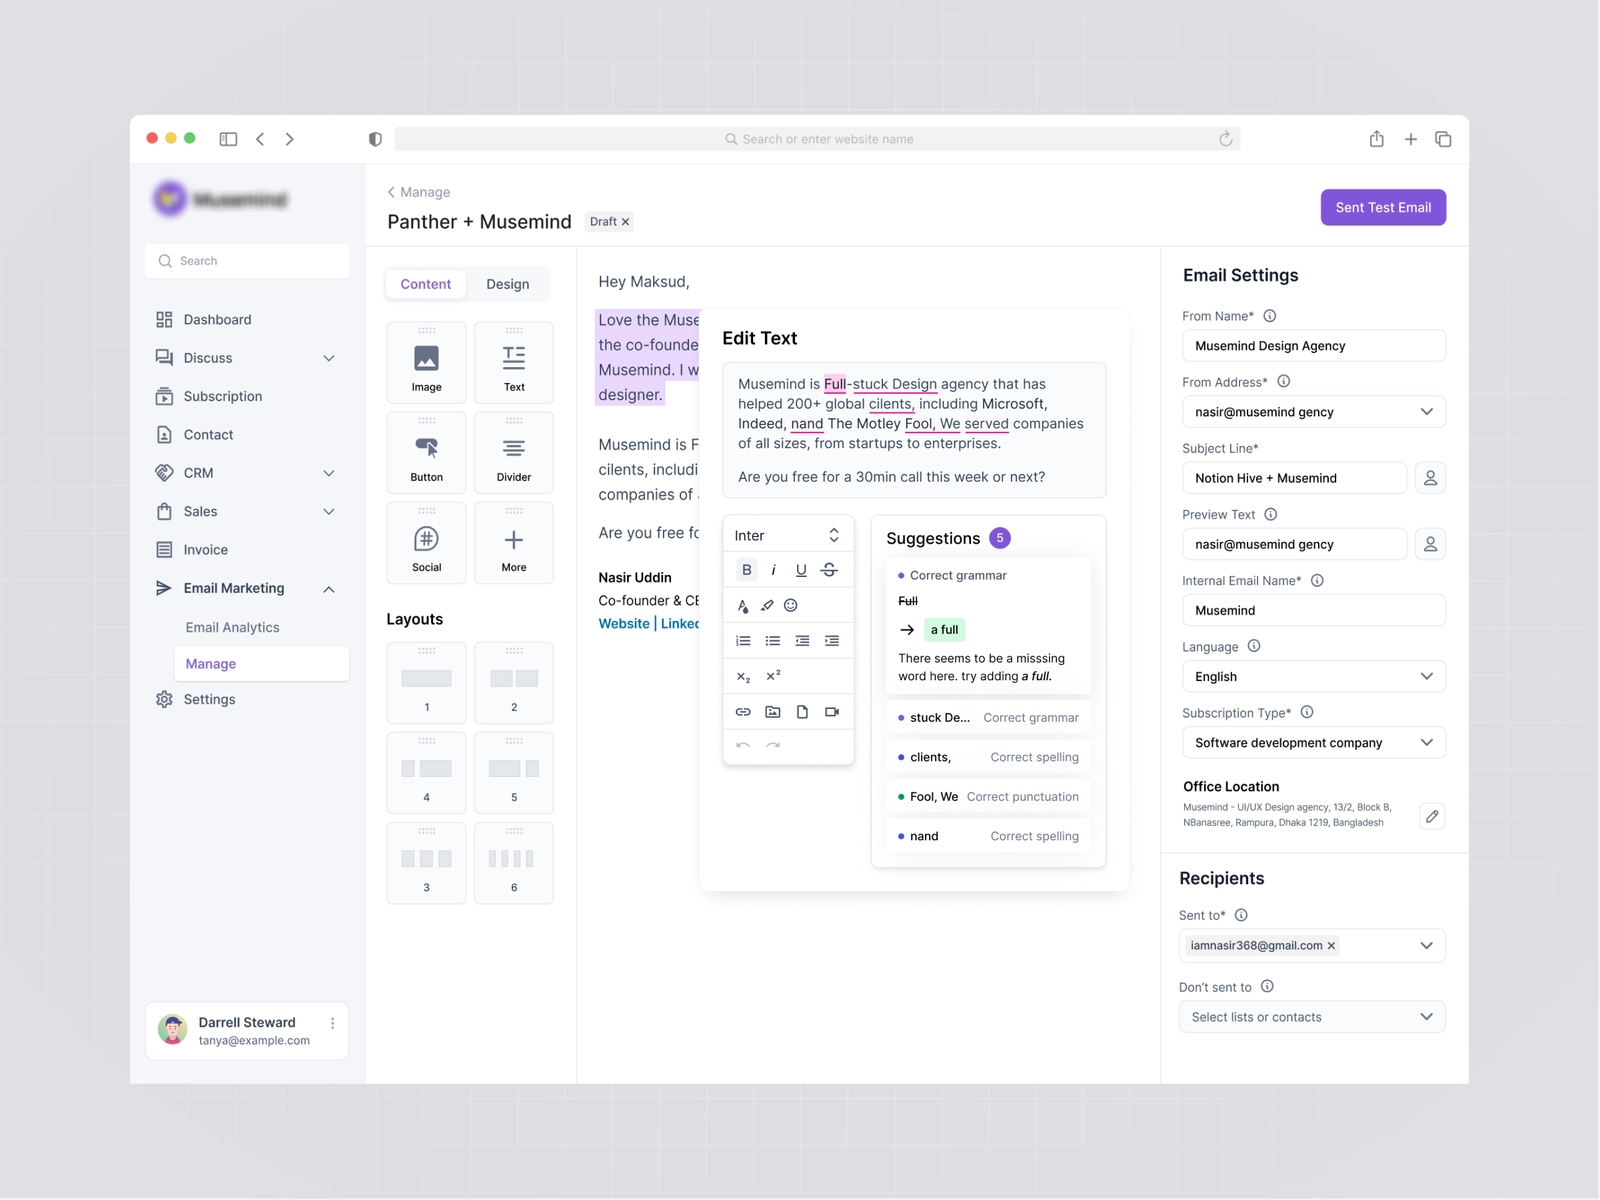Show From Name info tooltip
Screen dimensions: 1600x1200
(x=1270, y=316)
